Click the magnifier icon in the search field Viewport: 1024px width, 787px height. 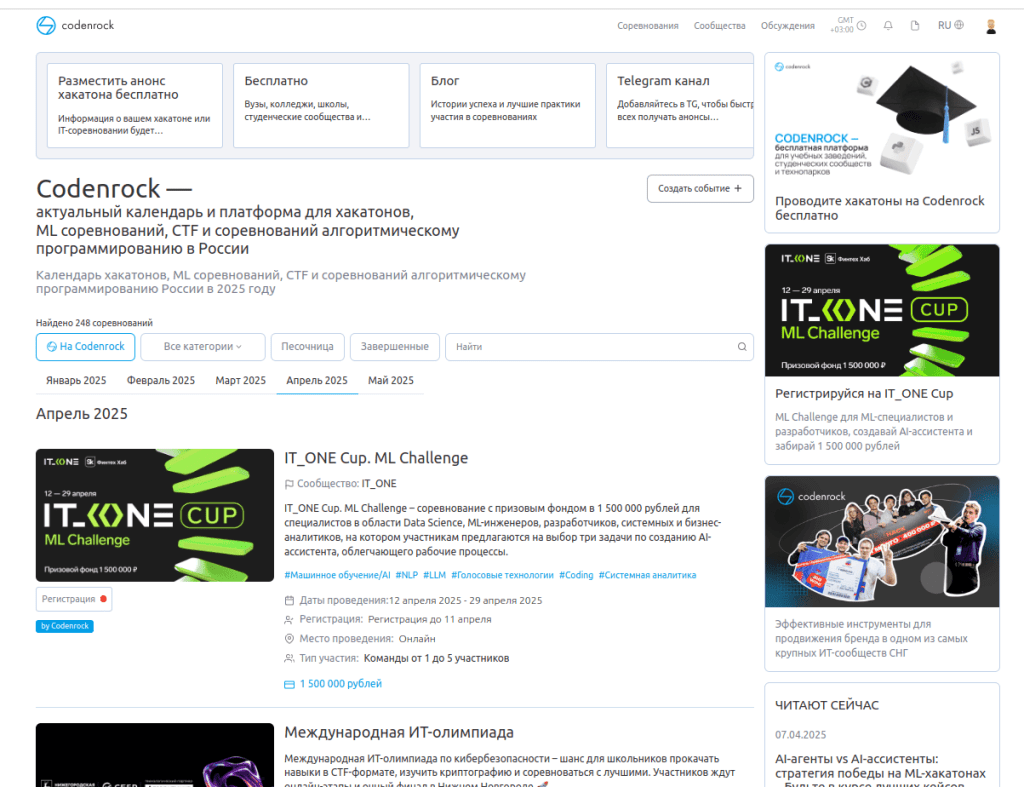742,347
